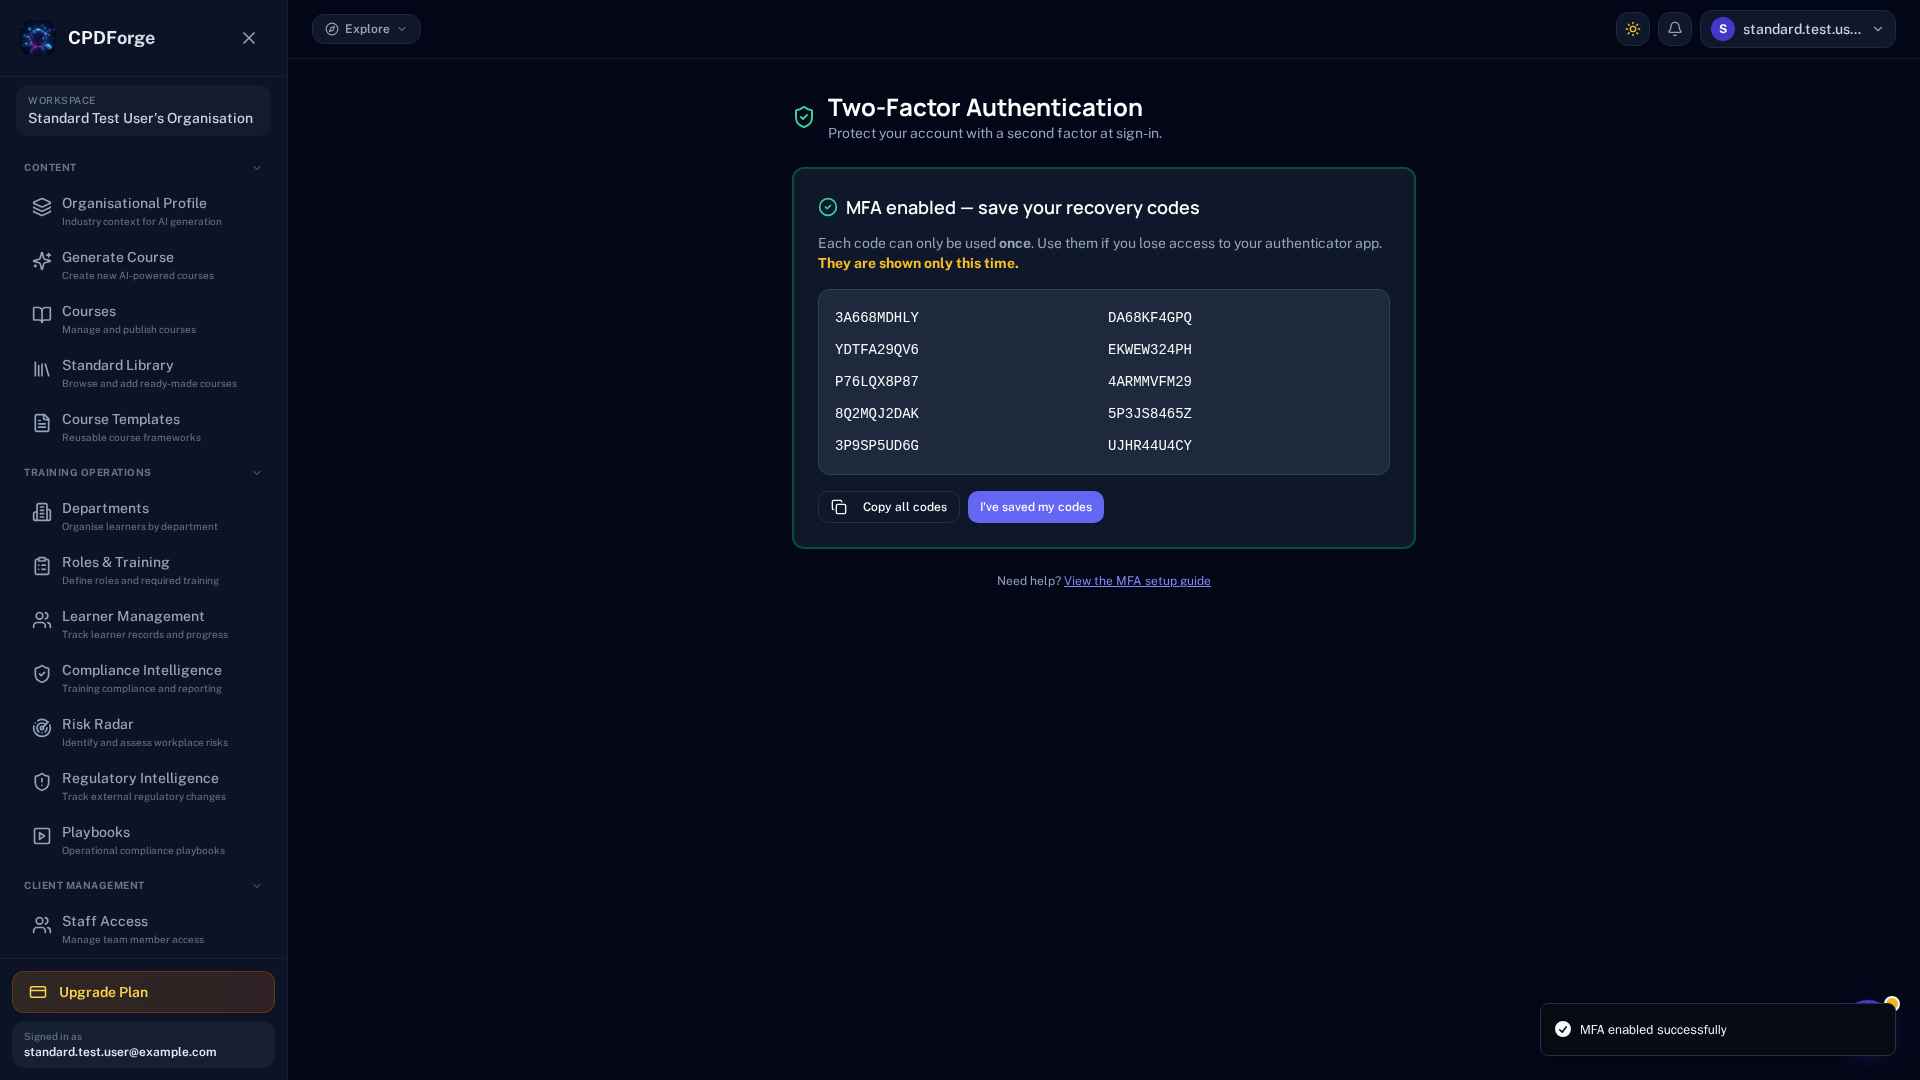Click the Upgrade Plan button
1920x1080 pixels.
[x=143, y=992]
